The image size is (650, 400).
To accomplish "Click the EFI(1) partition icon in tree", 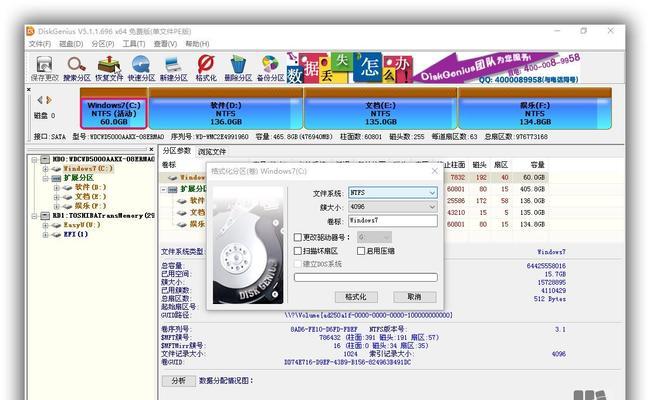I will (x=56, y=235).
